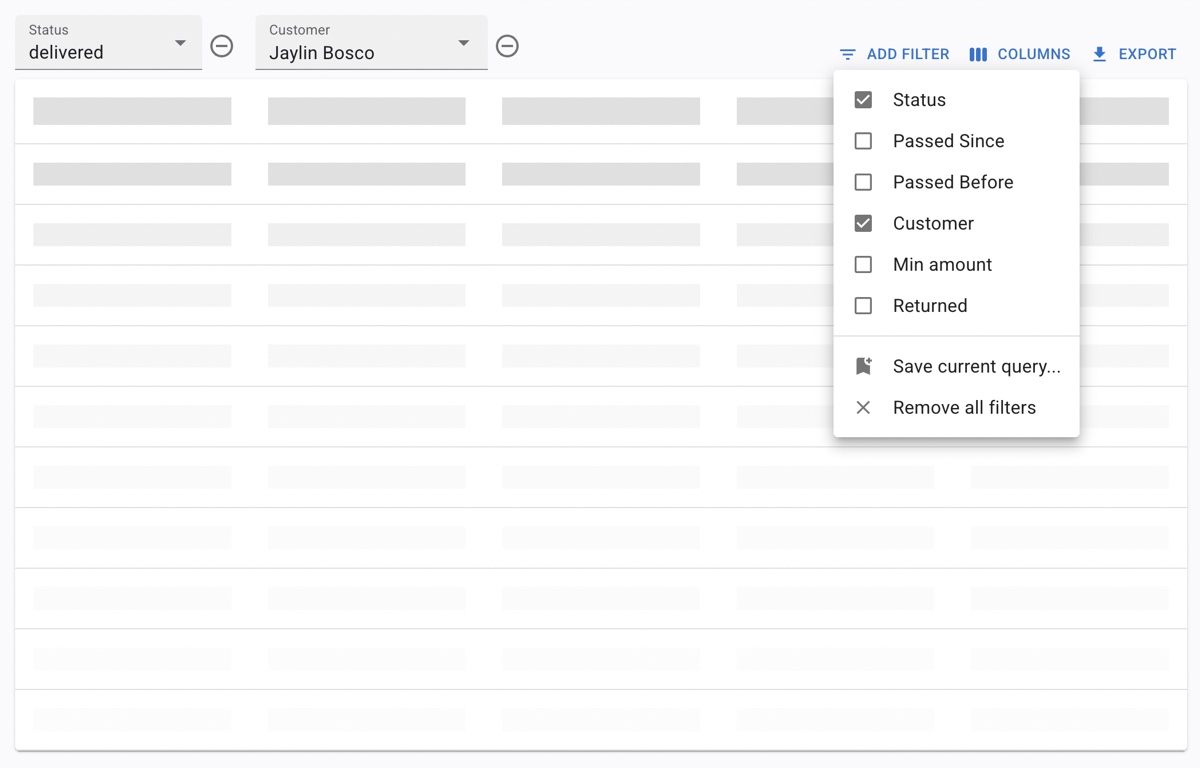1200x768 pixels.
Task: Expand the Customer dropdown arrow
Action: (463, 43)
